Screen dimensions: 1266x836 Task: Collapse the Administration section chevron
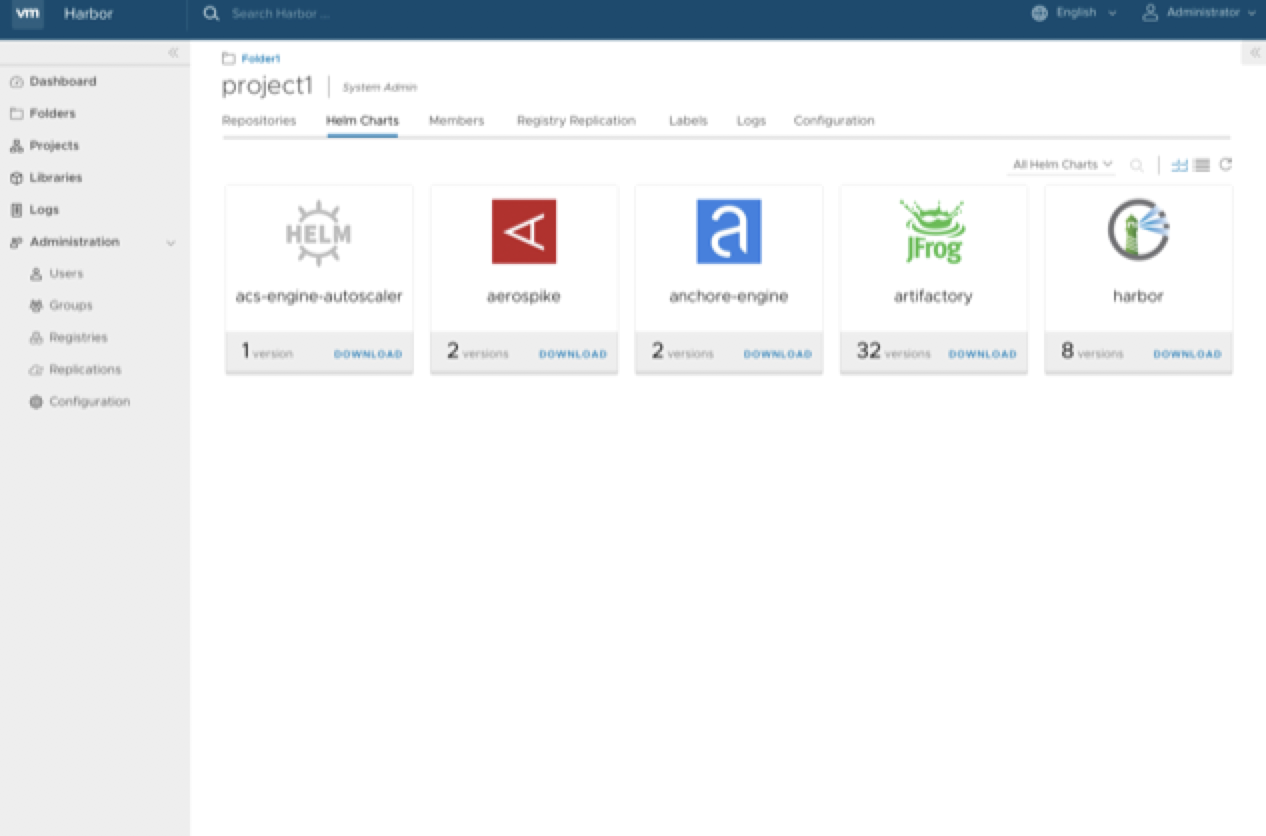[x=171, y=243]
